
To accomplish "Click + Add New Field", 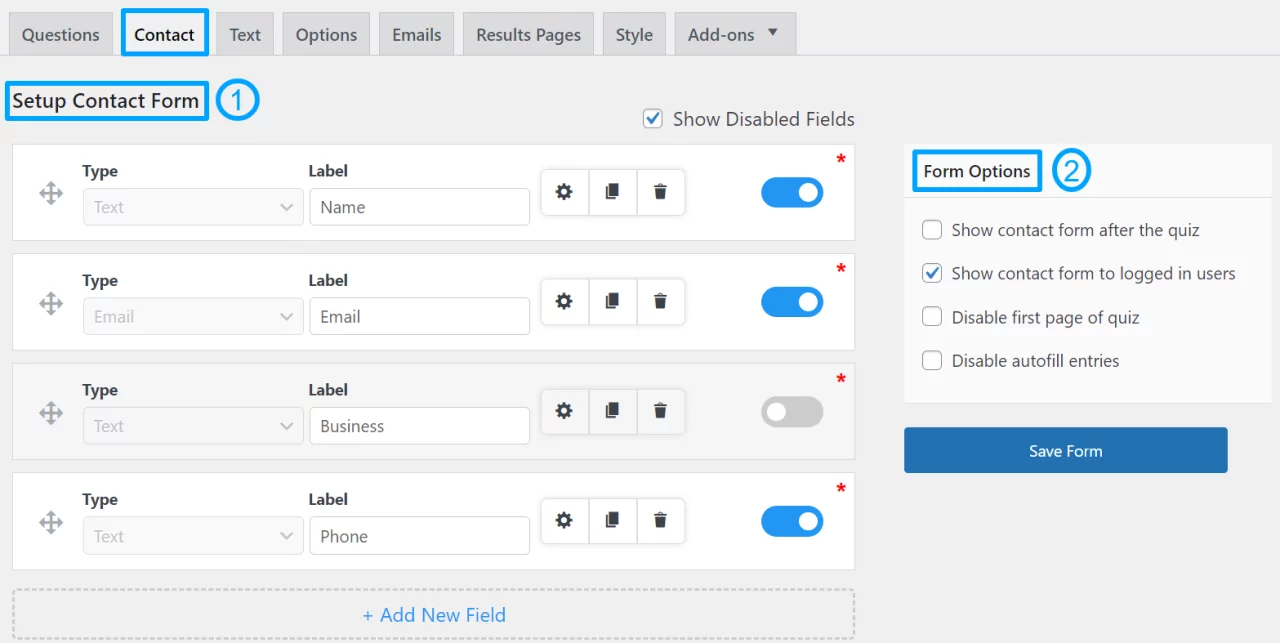I will (434, 615).
